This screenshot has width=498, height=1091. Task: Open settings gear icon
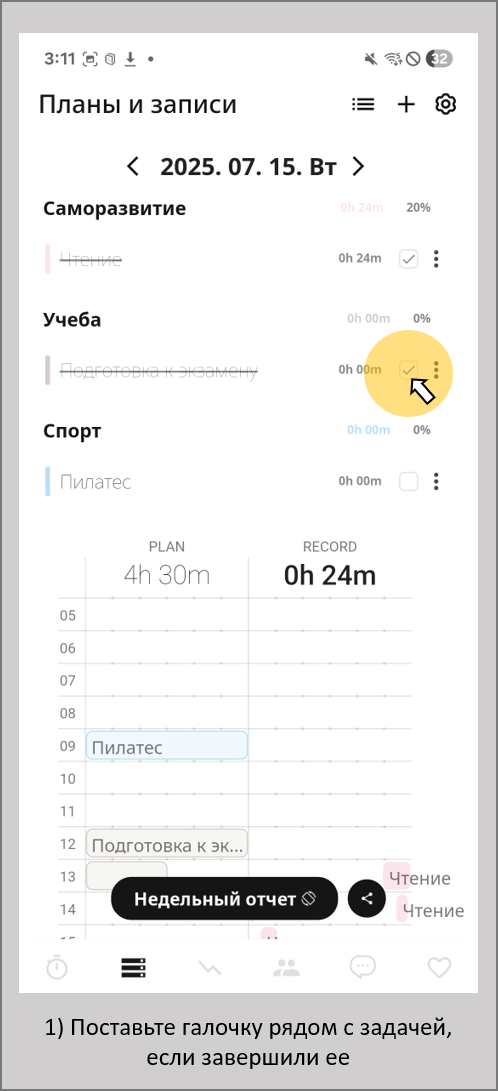coord(445,104)
